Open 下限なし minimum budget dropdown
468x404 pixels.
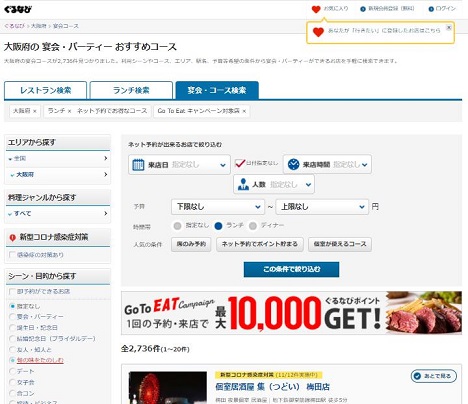[218, 207]
